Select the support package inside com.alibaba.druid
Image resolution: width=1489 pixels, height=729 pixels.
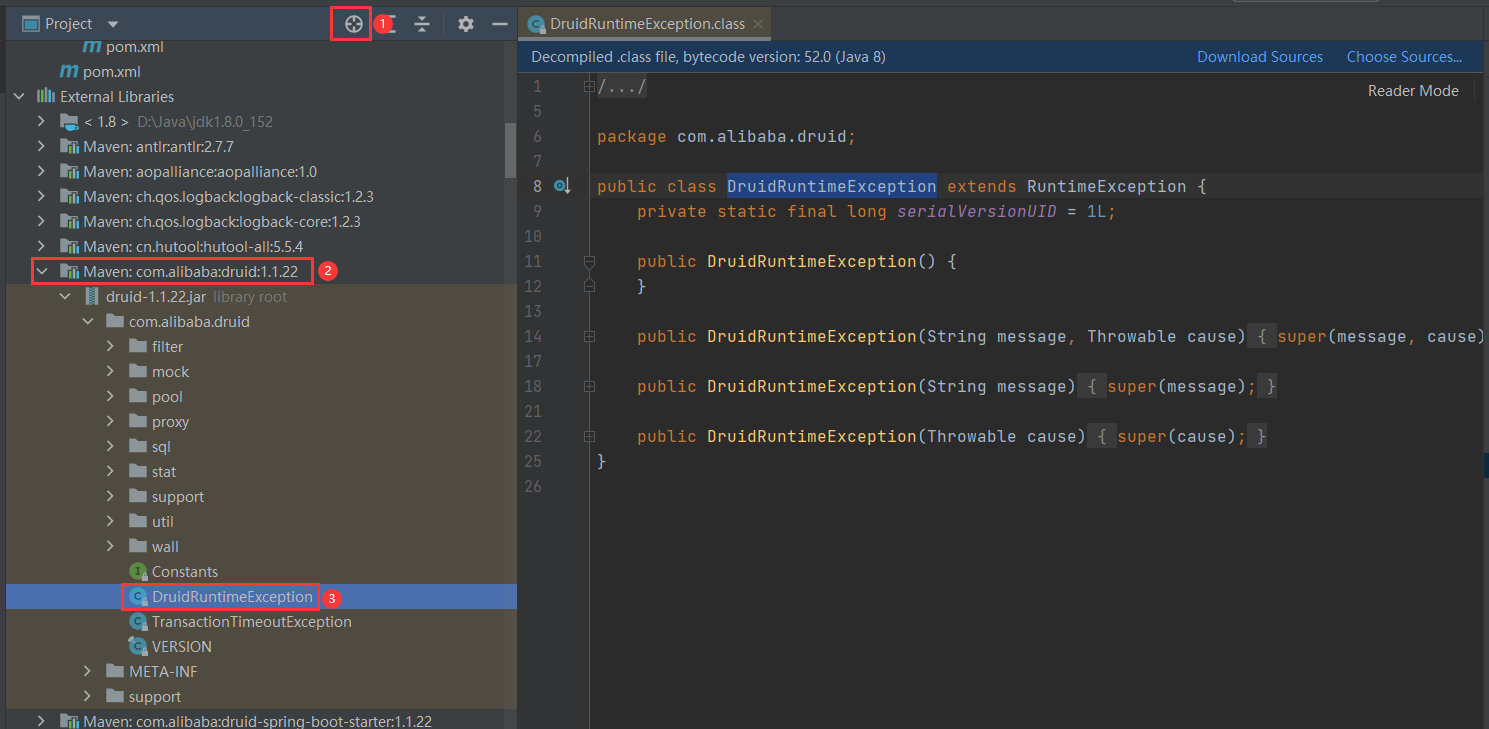[x=178, y=497]
